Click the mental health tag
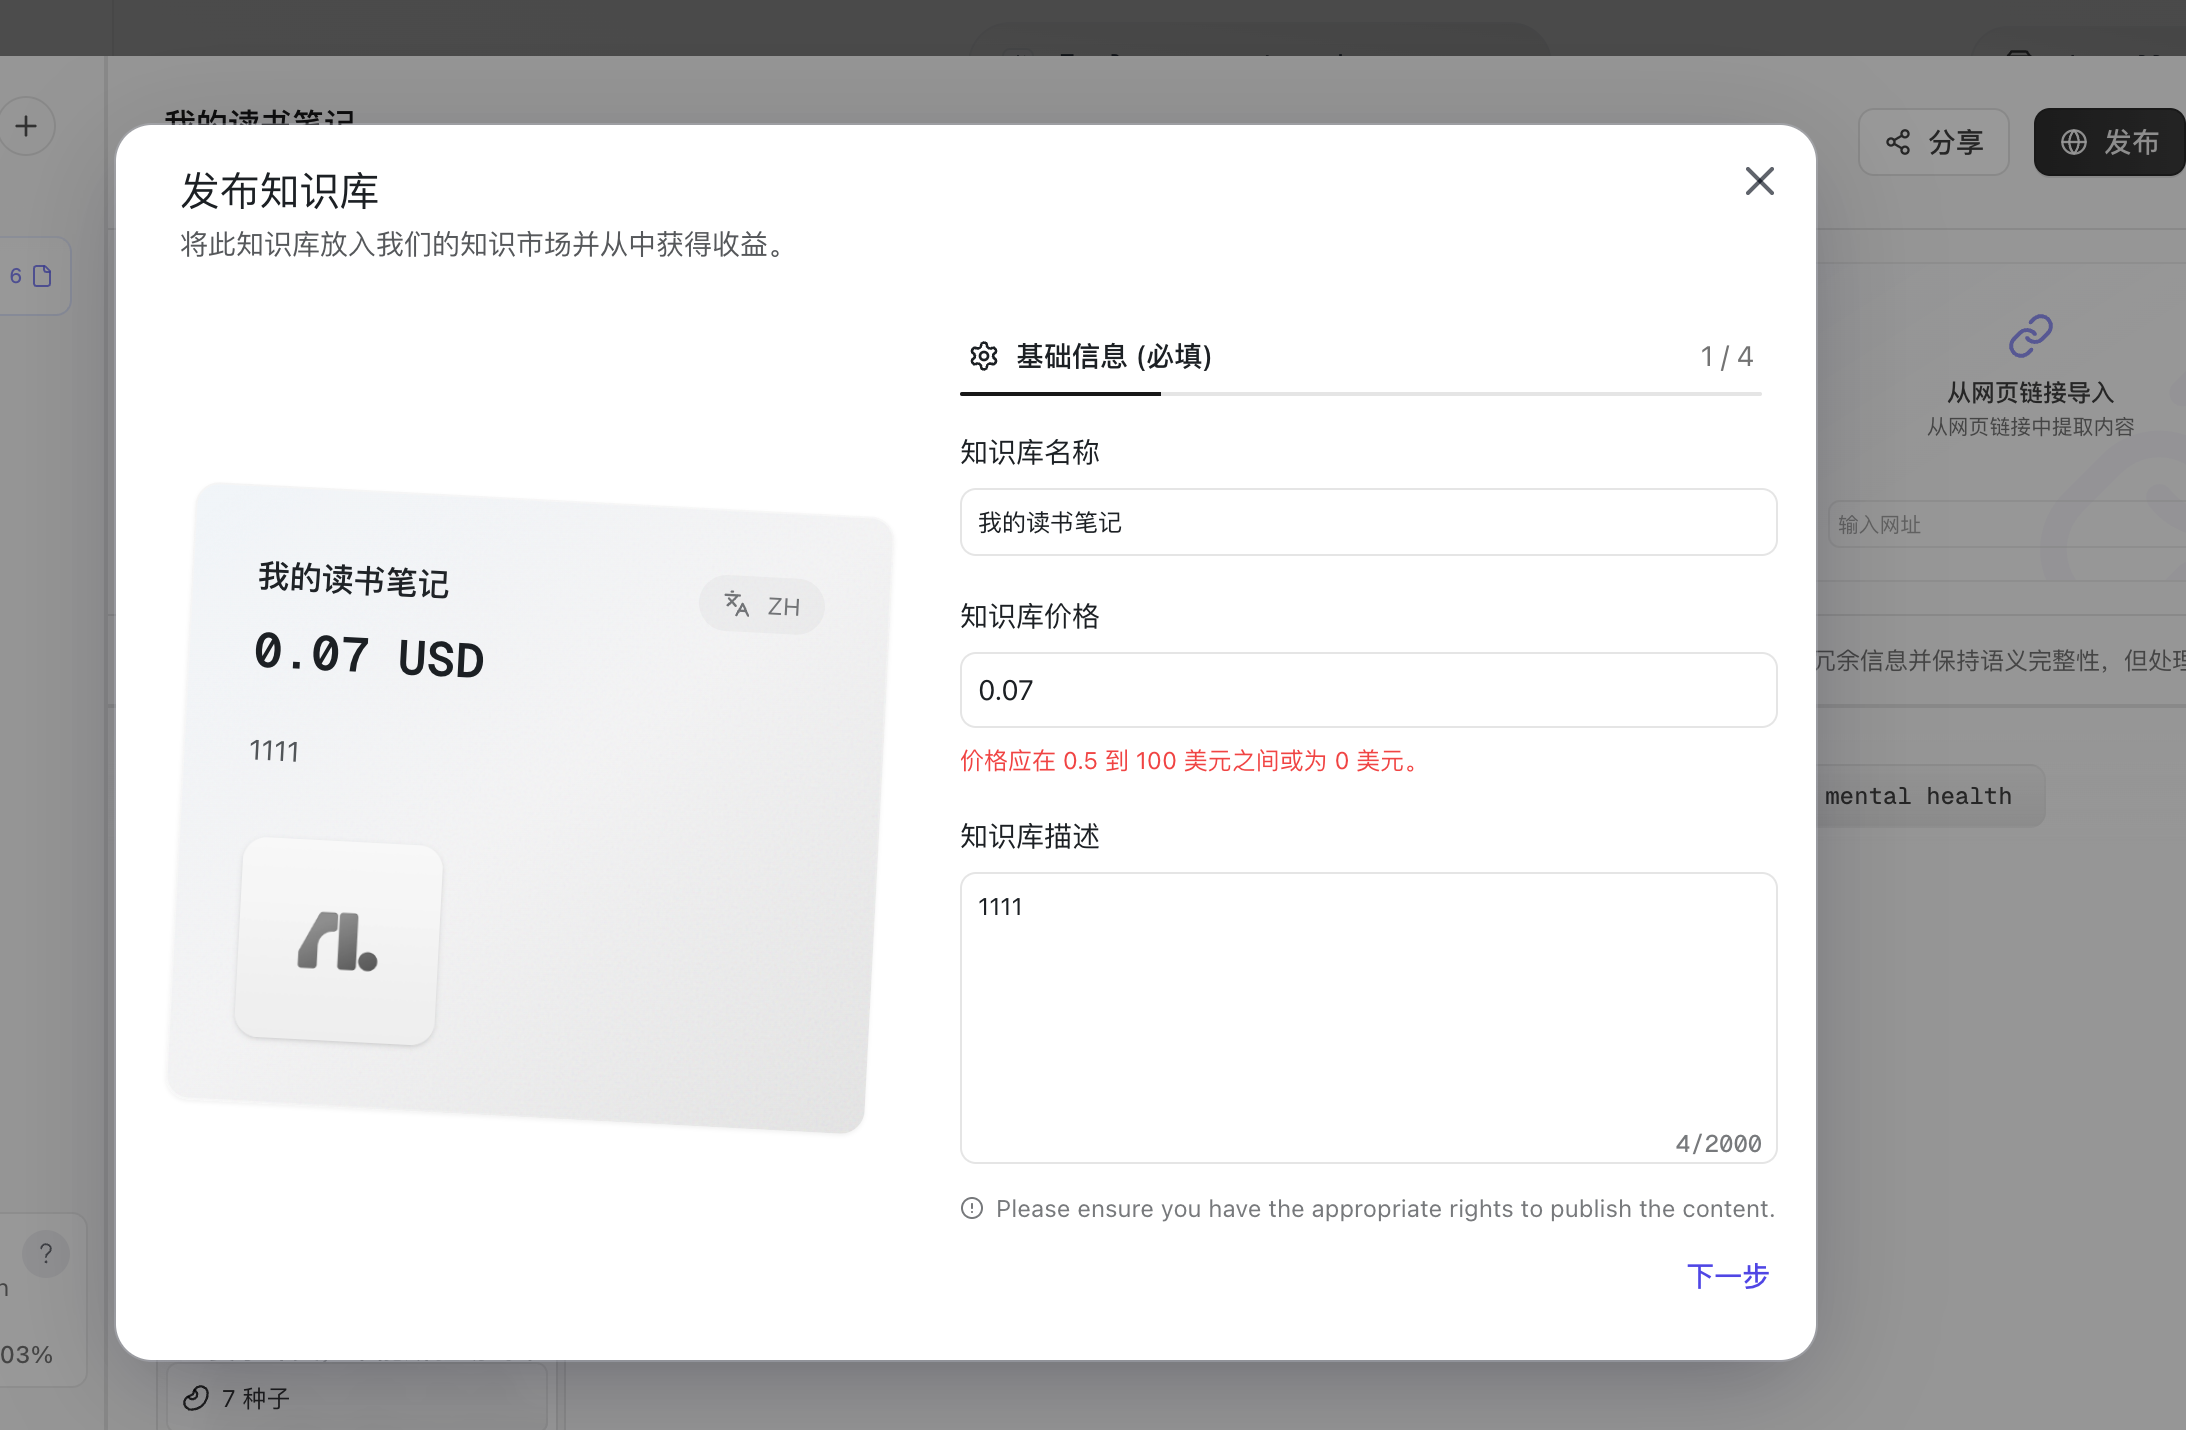This screenshot has height=1430, width=2186. tap(1918, 796)
